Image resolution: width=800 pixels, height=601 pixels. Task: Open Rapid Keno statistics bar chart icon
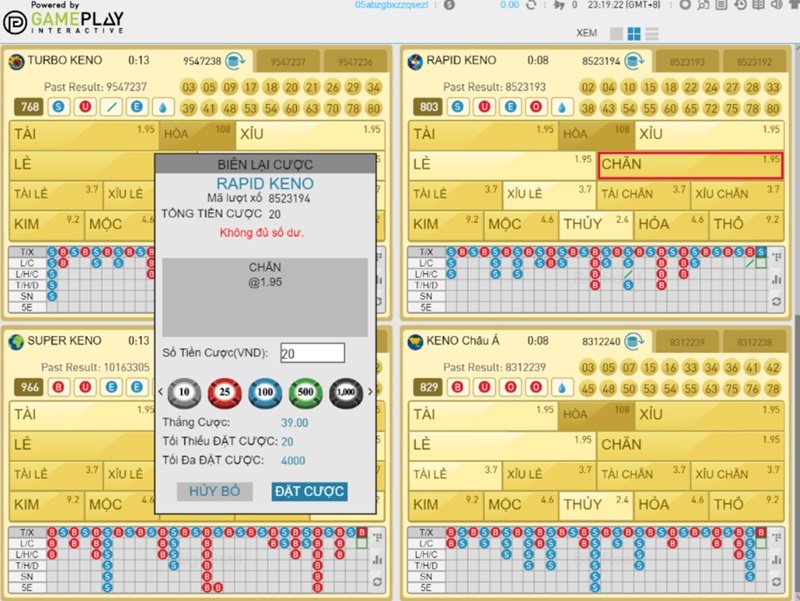pos(777,279)
